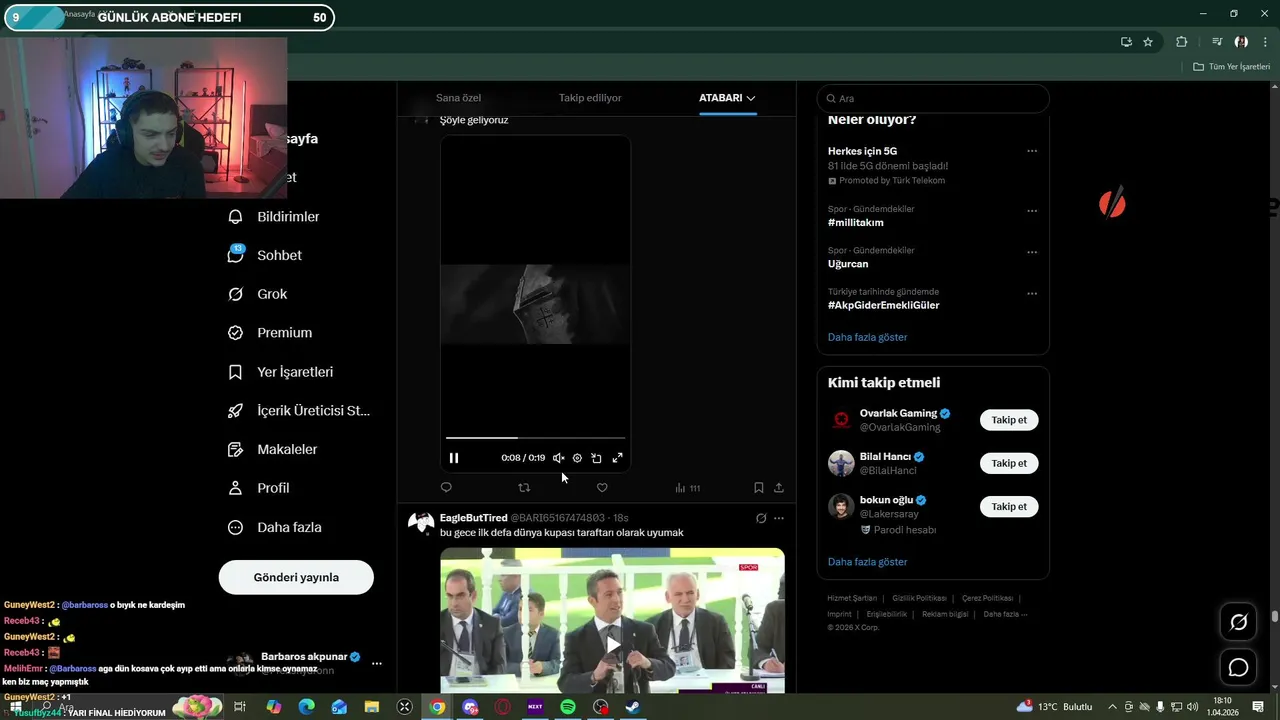Open the floating messages chat button
The width and height of the screenshot is (1280, 720).
coord(1238,667)
